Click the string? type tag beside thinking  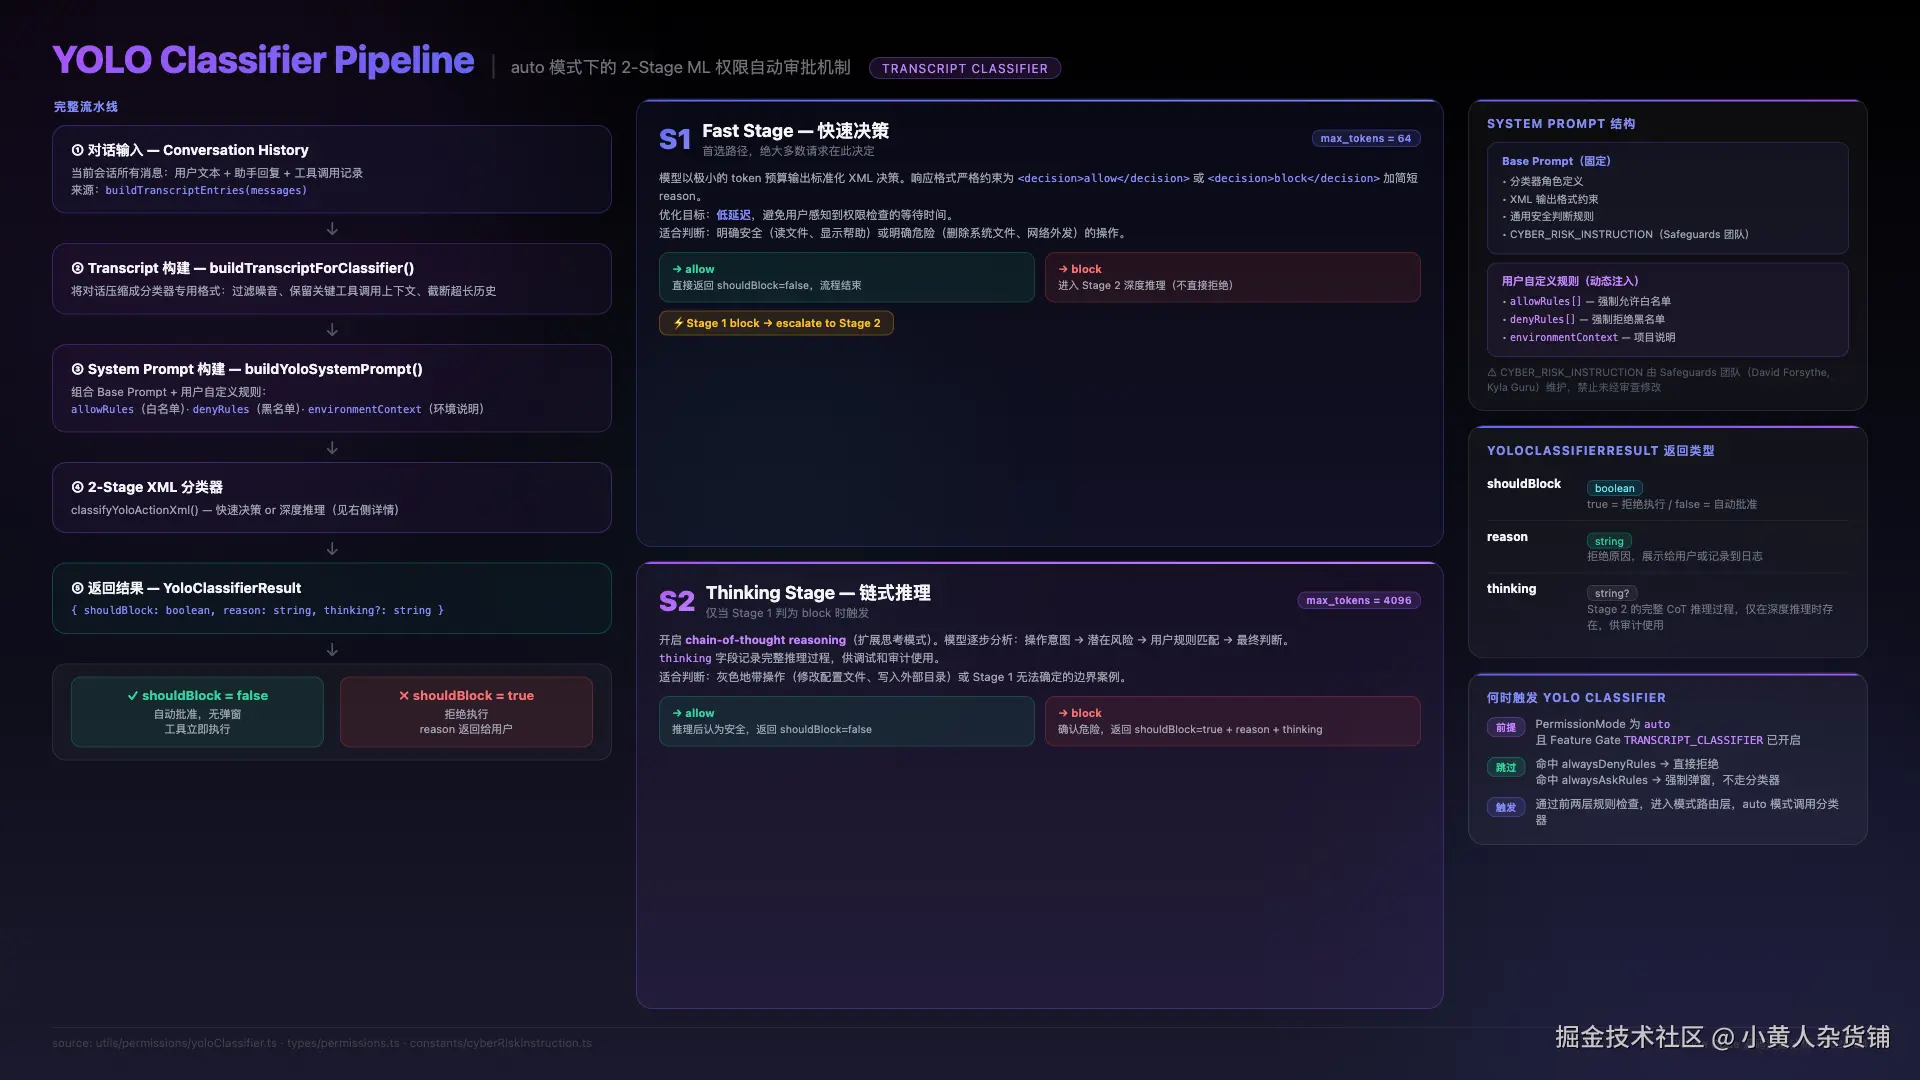pos(1611,593)
